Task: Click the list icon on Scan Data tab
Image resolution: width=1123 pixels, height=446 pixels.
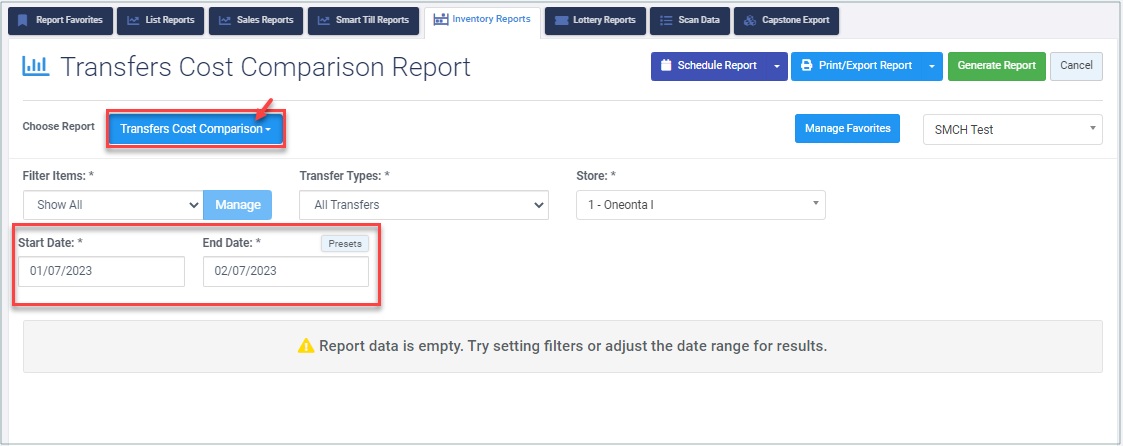Action: click(x=666, y=21)
